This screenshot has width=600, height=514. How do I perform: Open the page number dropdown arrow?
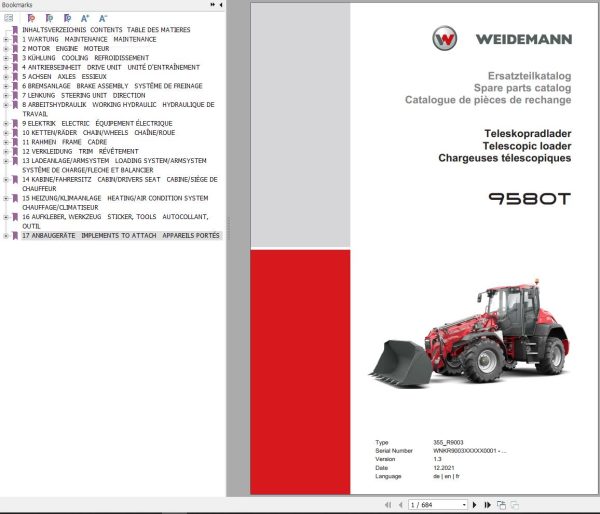464,505
